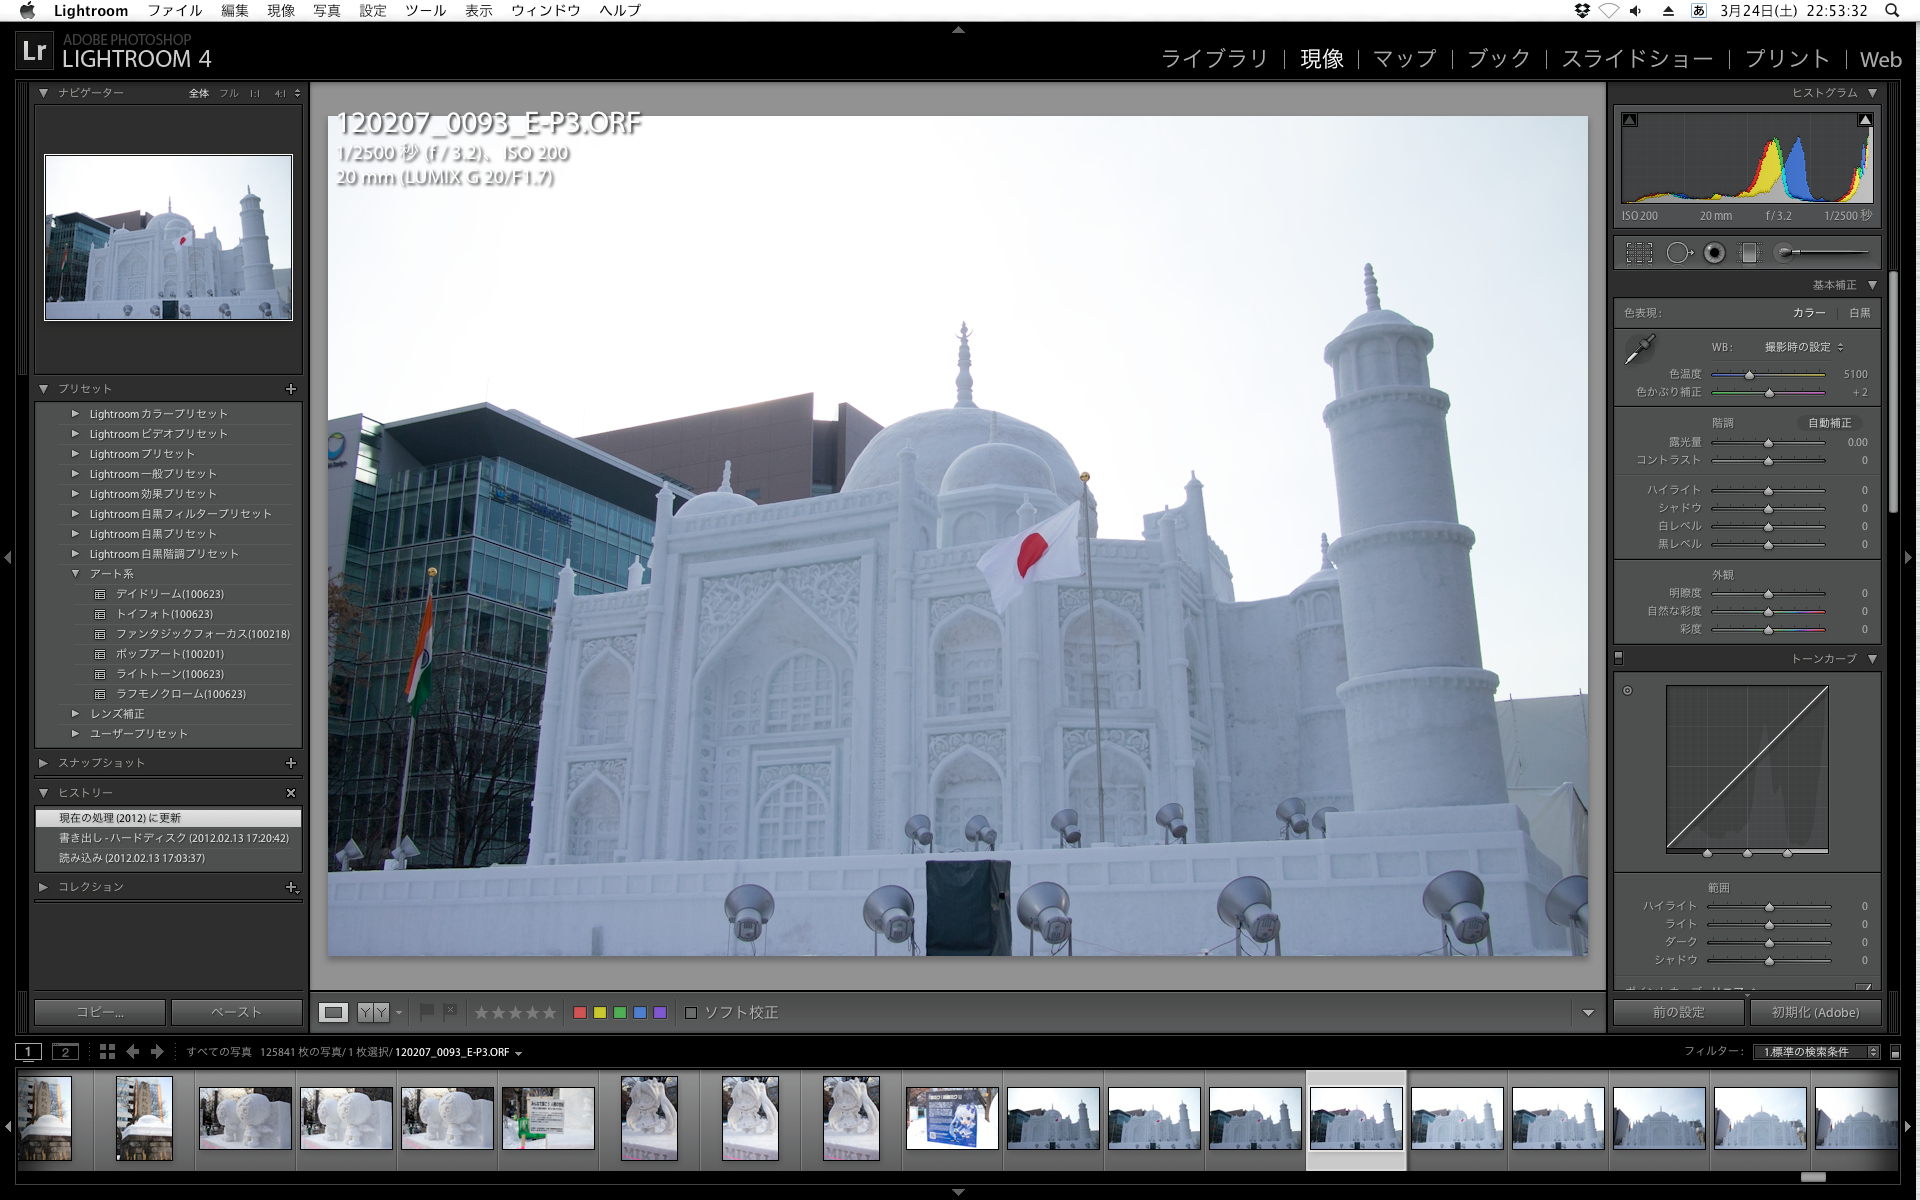Click the 初期化 (Adobe) reset button
Image resolution: width=1920 pixels, height=1200 pixels.
[x=1815, y=1012]
